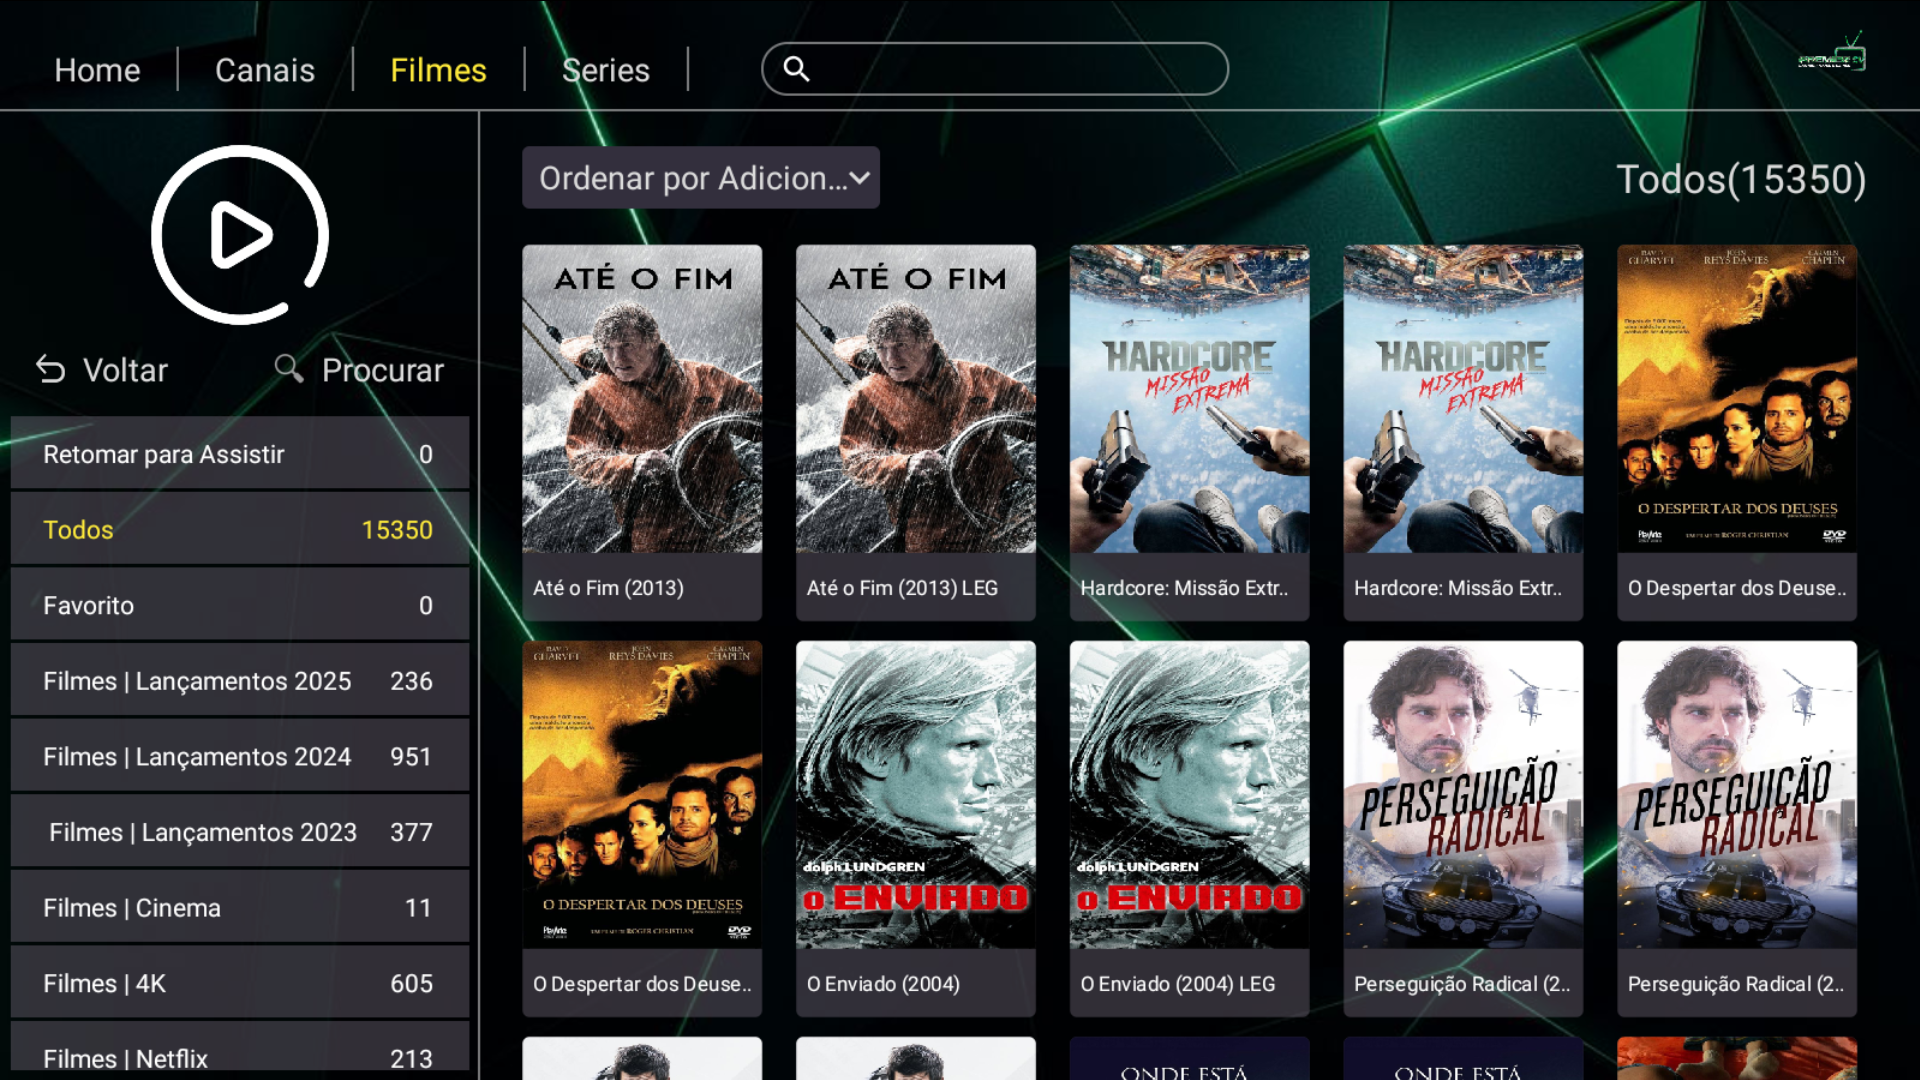Image resolution: width=1920 pixels, height=1080 pixels.
Task: Select the Filmes | 4K category
Action: pyautogui.click(x=240, y=984)
